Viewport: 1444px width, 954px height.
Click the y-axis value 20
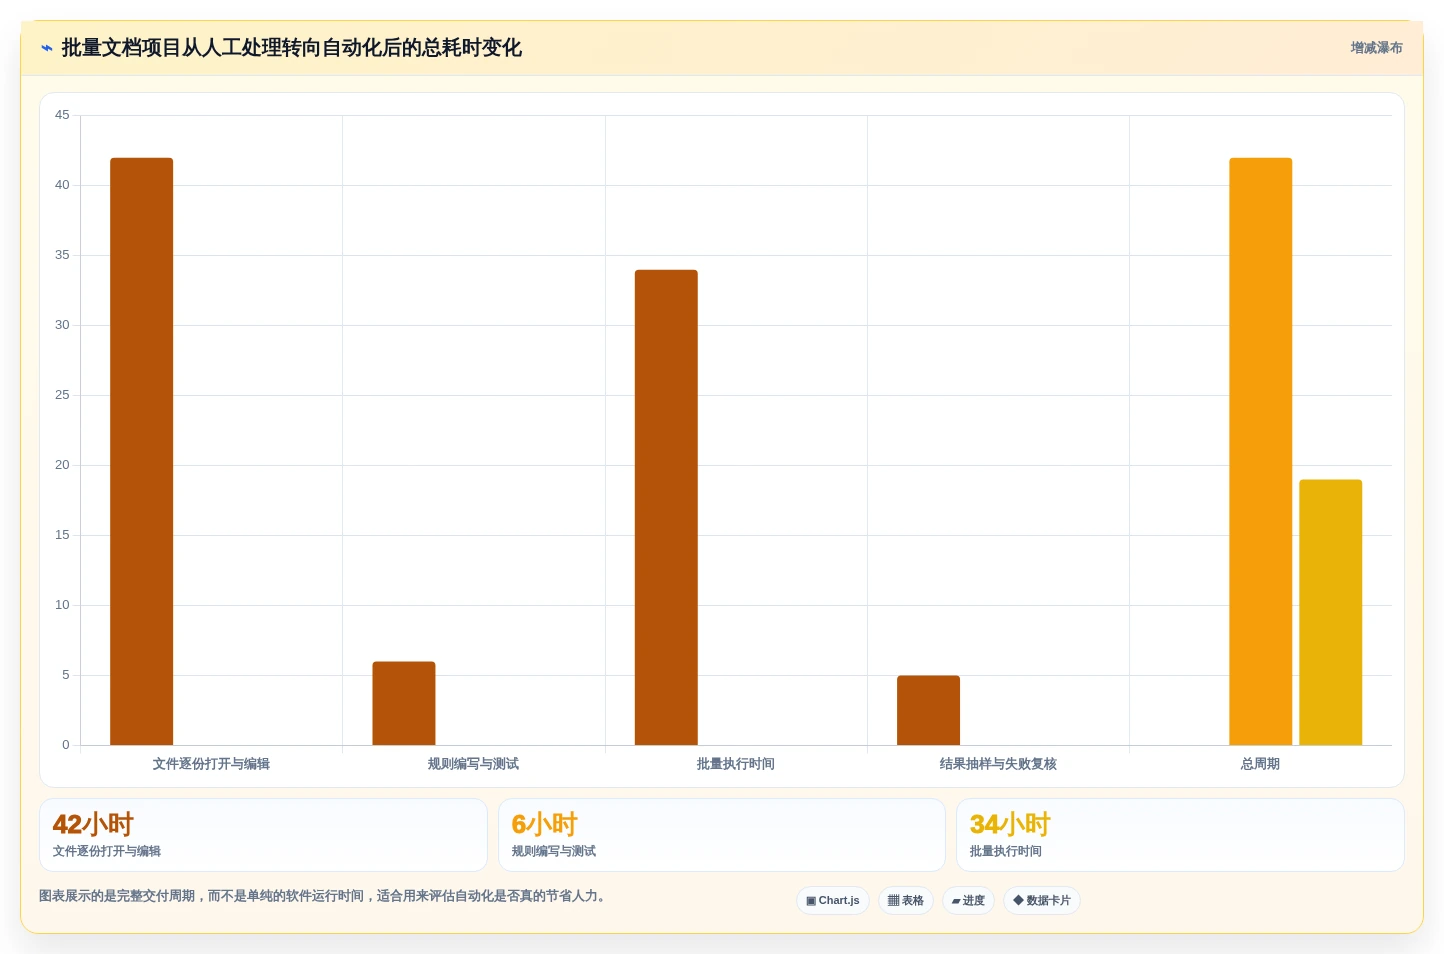(62, 465)
